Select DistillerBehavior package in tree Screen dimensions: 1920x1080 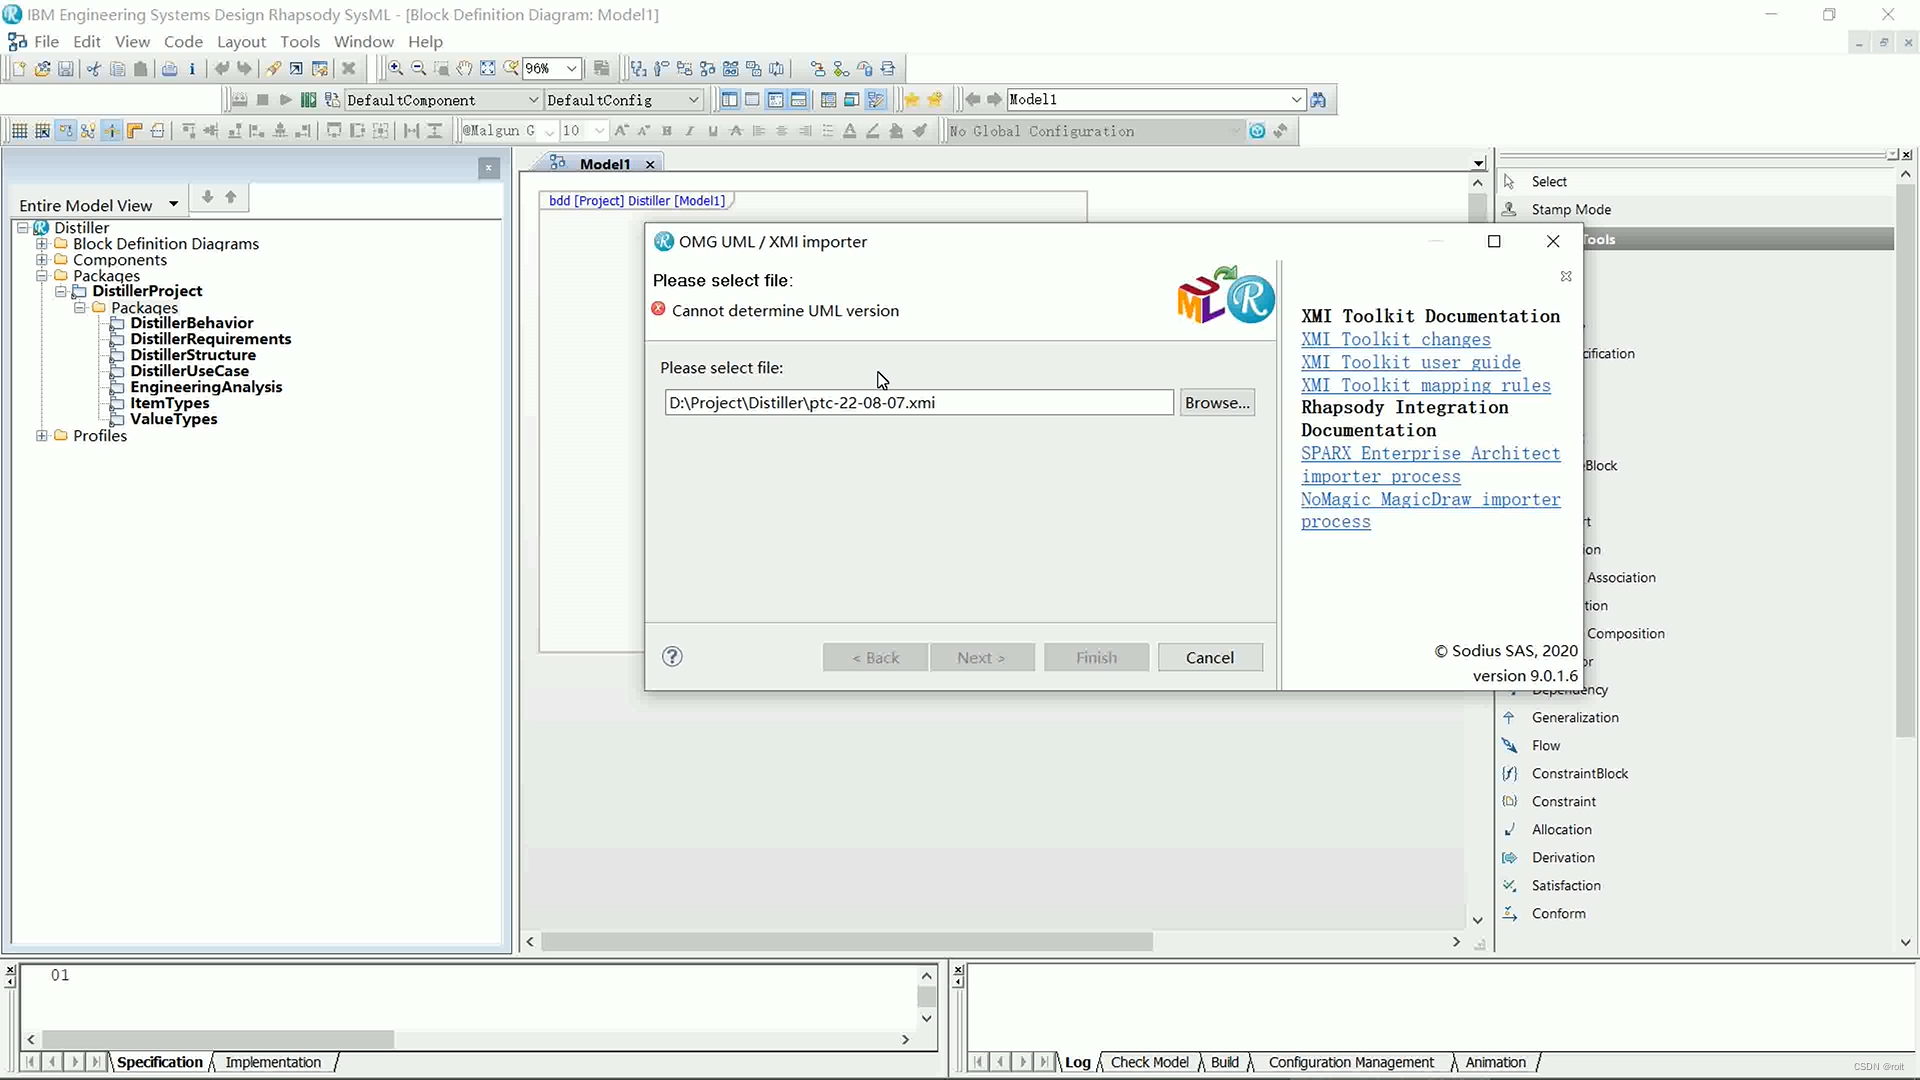(191, 323)
